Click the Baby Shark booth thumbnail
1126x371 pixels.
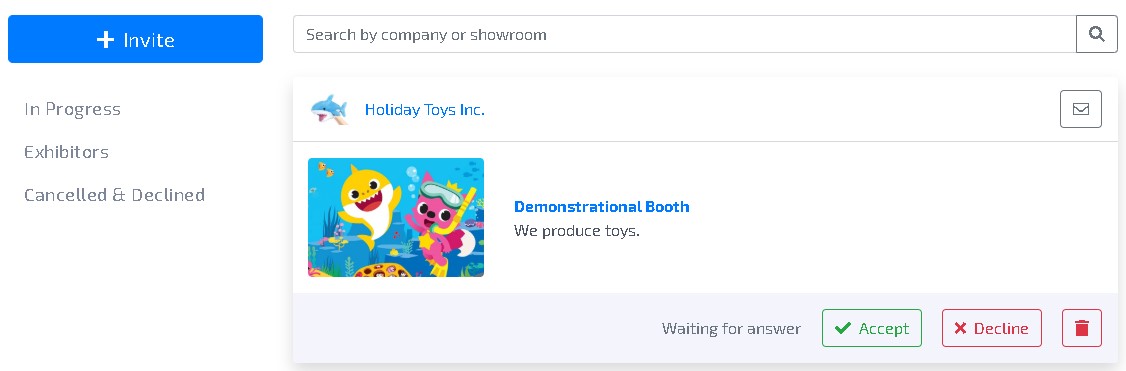click(x=396, y=217)
